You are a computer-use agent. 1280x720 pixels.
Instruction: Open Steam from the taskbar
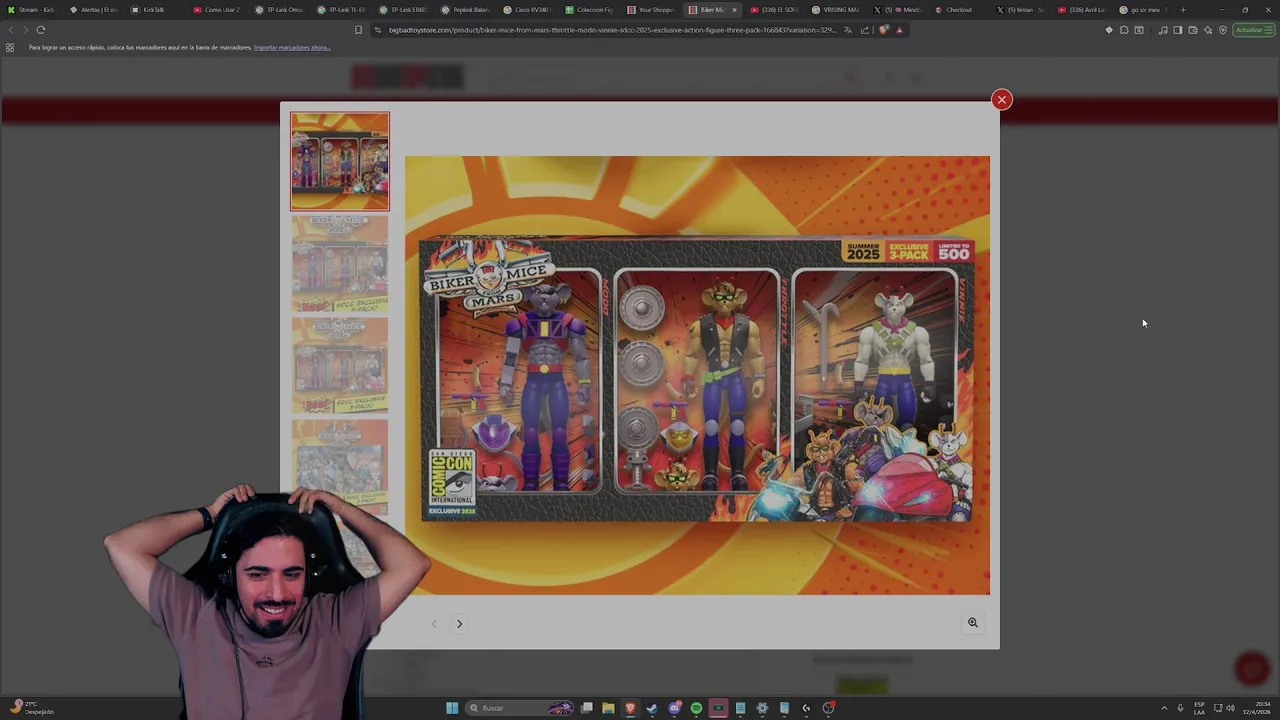pos(652,708)
